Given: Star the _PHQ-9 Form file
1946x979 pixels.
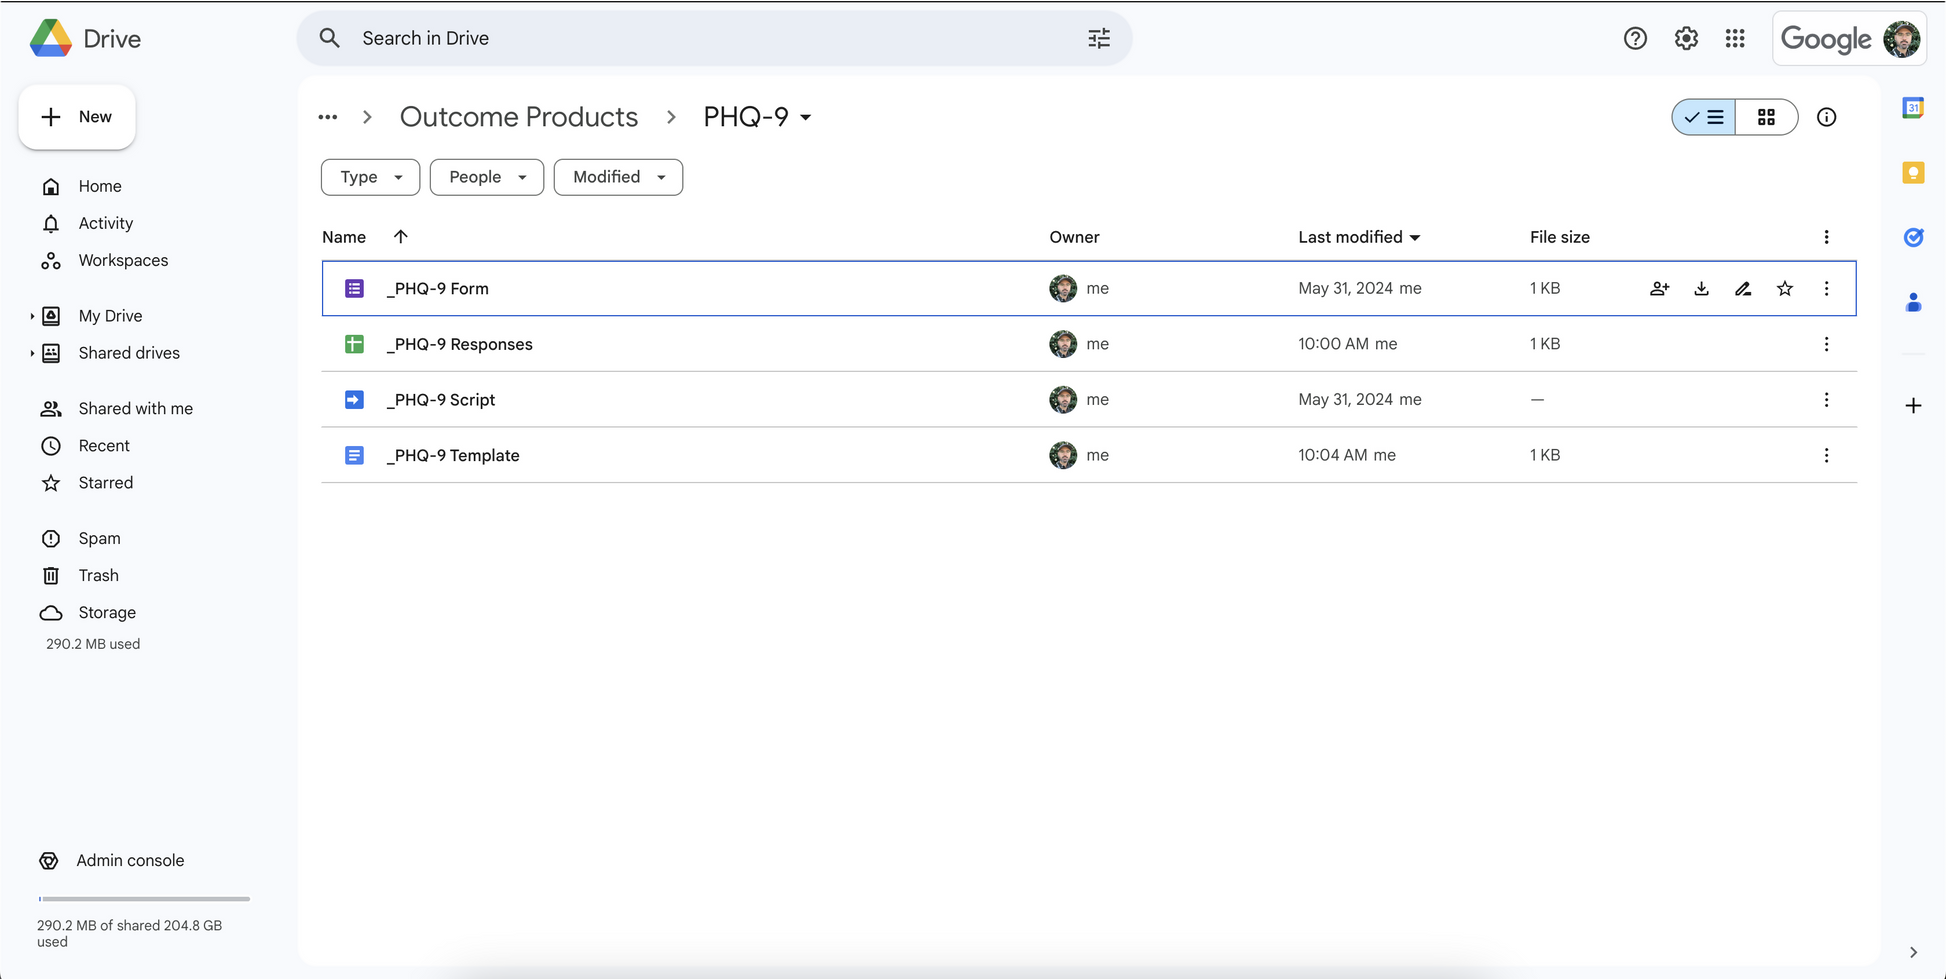Looking at the screenshot, I should pyautogui.click(x=1785, y=289).
